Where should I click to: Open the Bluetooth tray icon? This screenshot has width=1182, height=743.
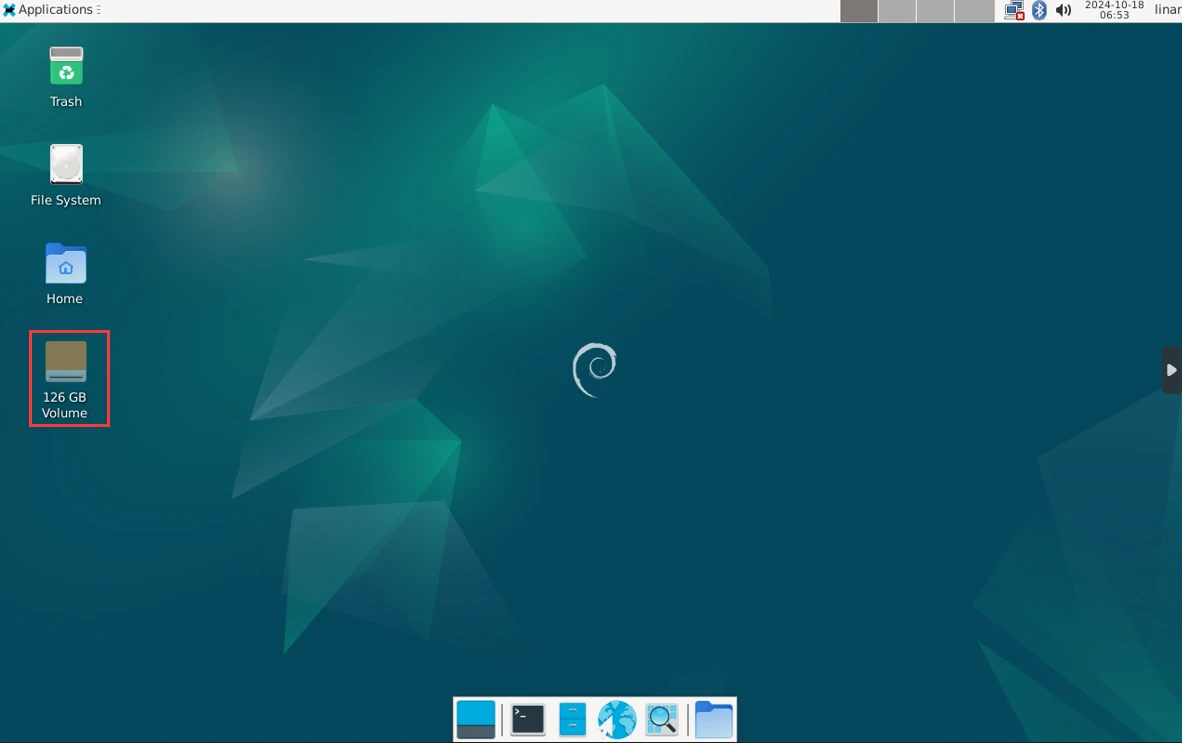coord(1040,11)
